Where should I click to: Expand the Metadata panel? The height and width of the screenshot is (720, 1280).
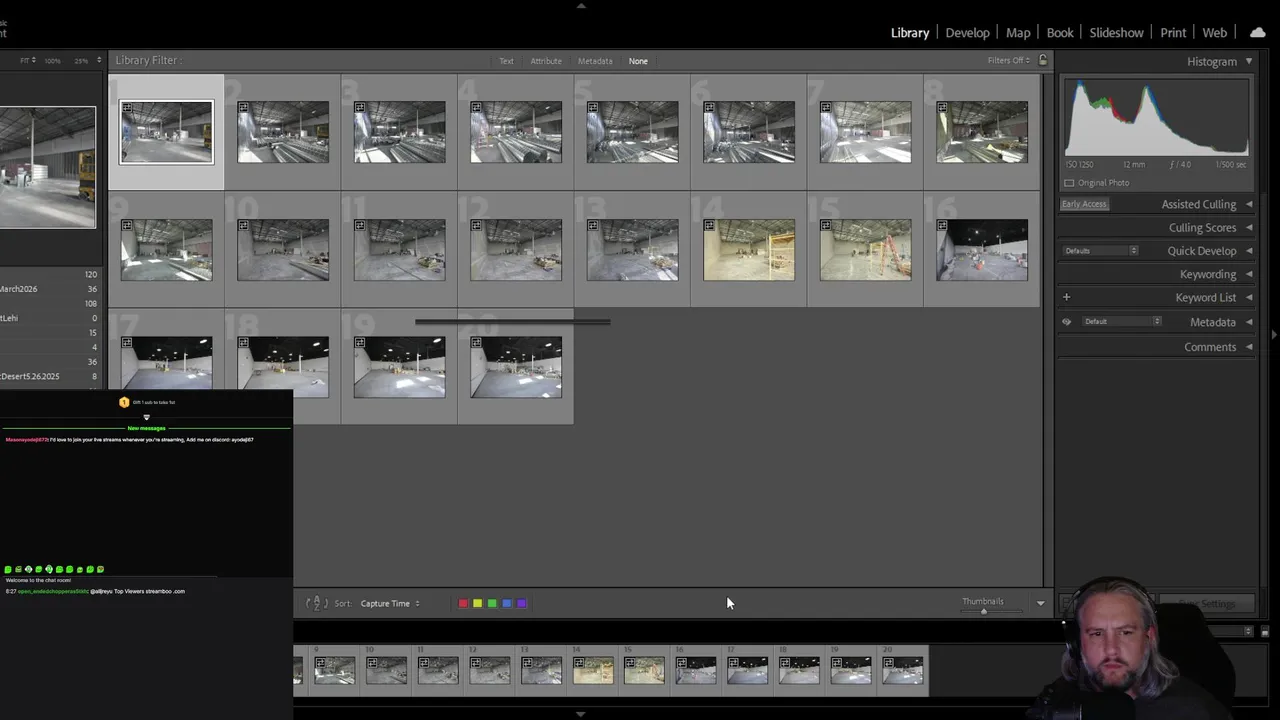(x=1249, y=322)
